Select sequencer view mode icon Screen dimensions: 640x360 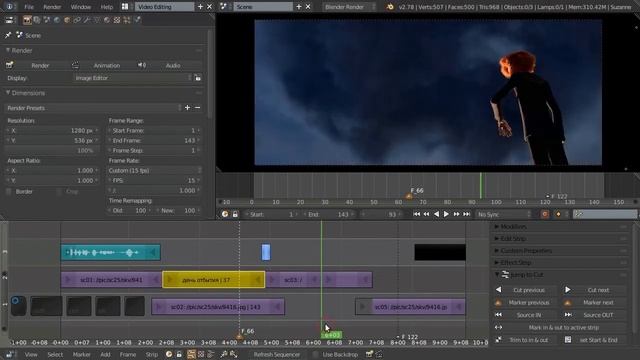tap(191, 354)
